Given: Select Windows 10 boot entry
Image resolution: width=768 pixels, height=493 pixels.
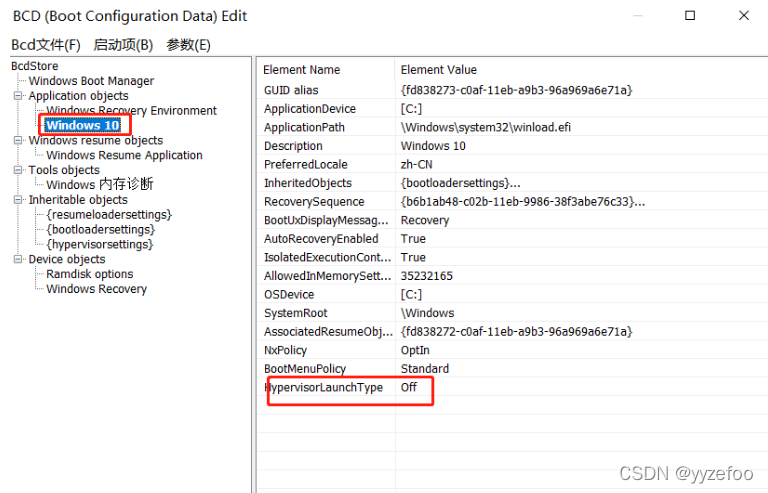Looking at the screenshot, I should (x=82, y=125).
